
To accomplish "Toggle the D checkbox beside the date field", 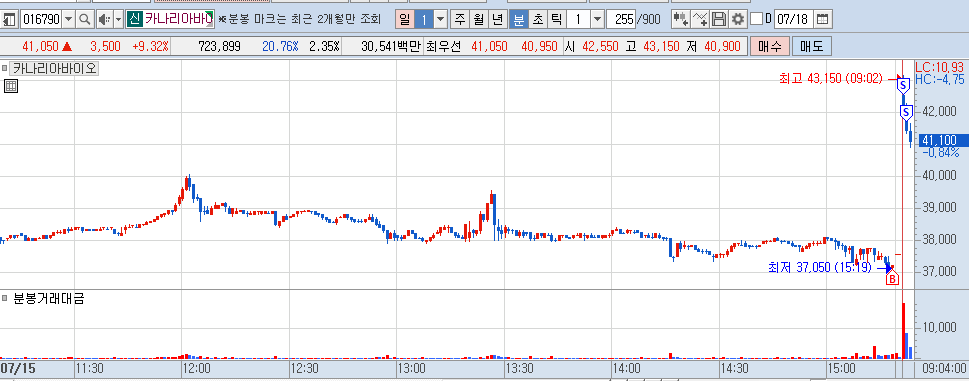I will (x=756, y=20).
